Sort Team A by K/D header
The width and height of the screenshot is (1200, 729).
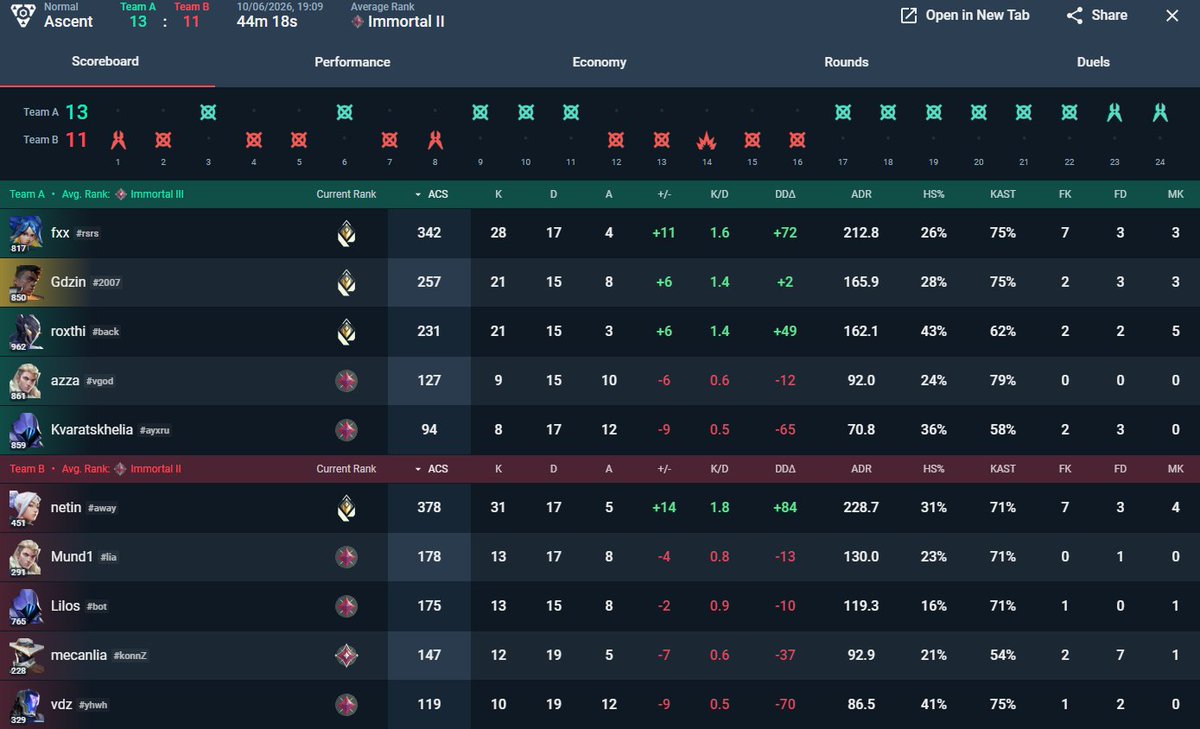[x=719, y=194]
